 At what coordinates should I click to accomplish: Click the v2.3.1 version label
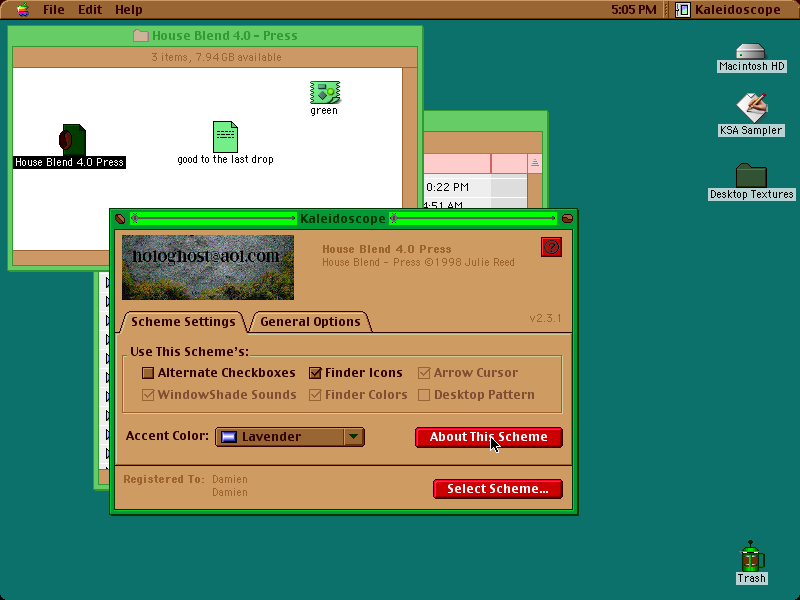pos(545,318)
